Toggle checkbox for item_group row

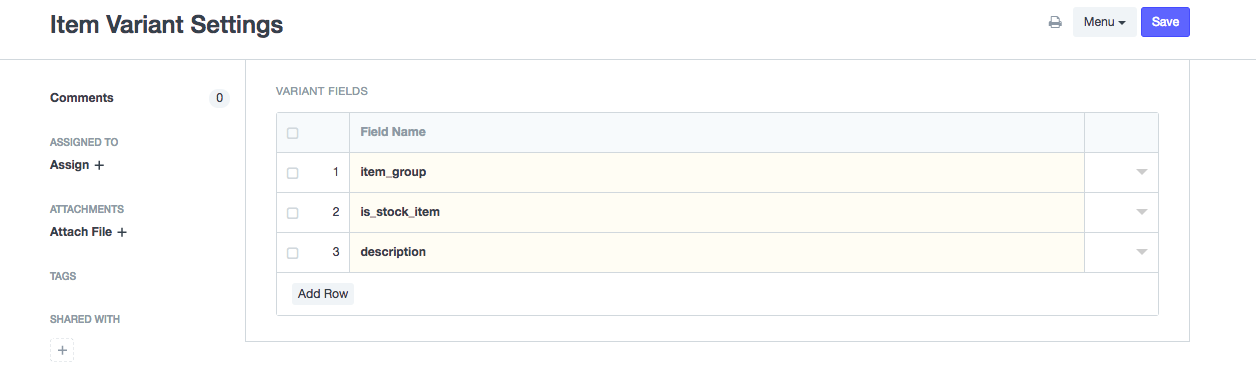pyautogui.click(x=292, y=173)
